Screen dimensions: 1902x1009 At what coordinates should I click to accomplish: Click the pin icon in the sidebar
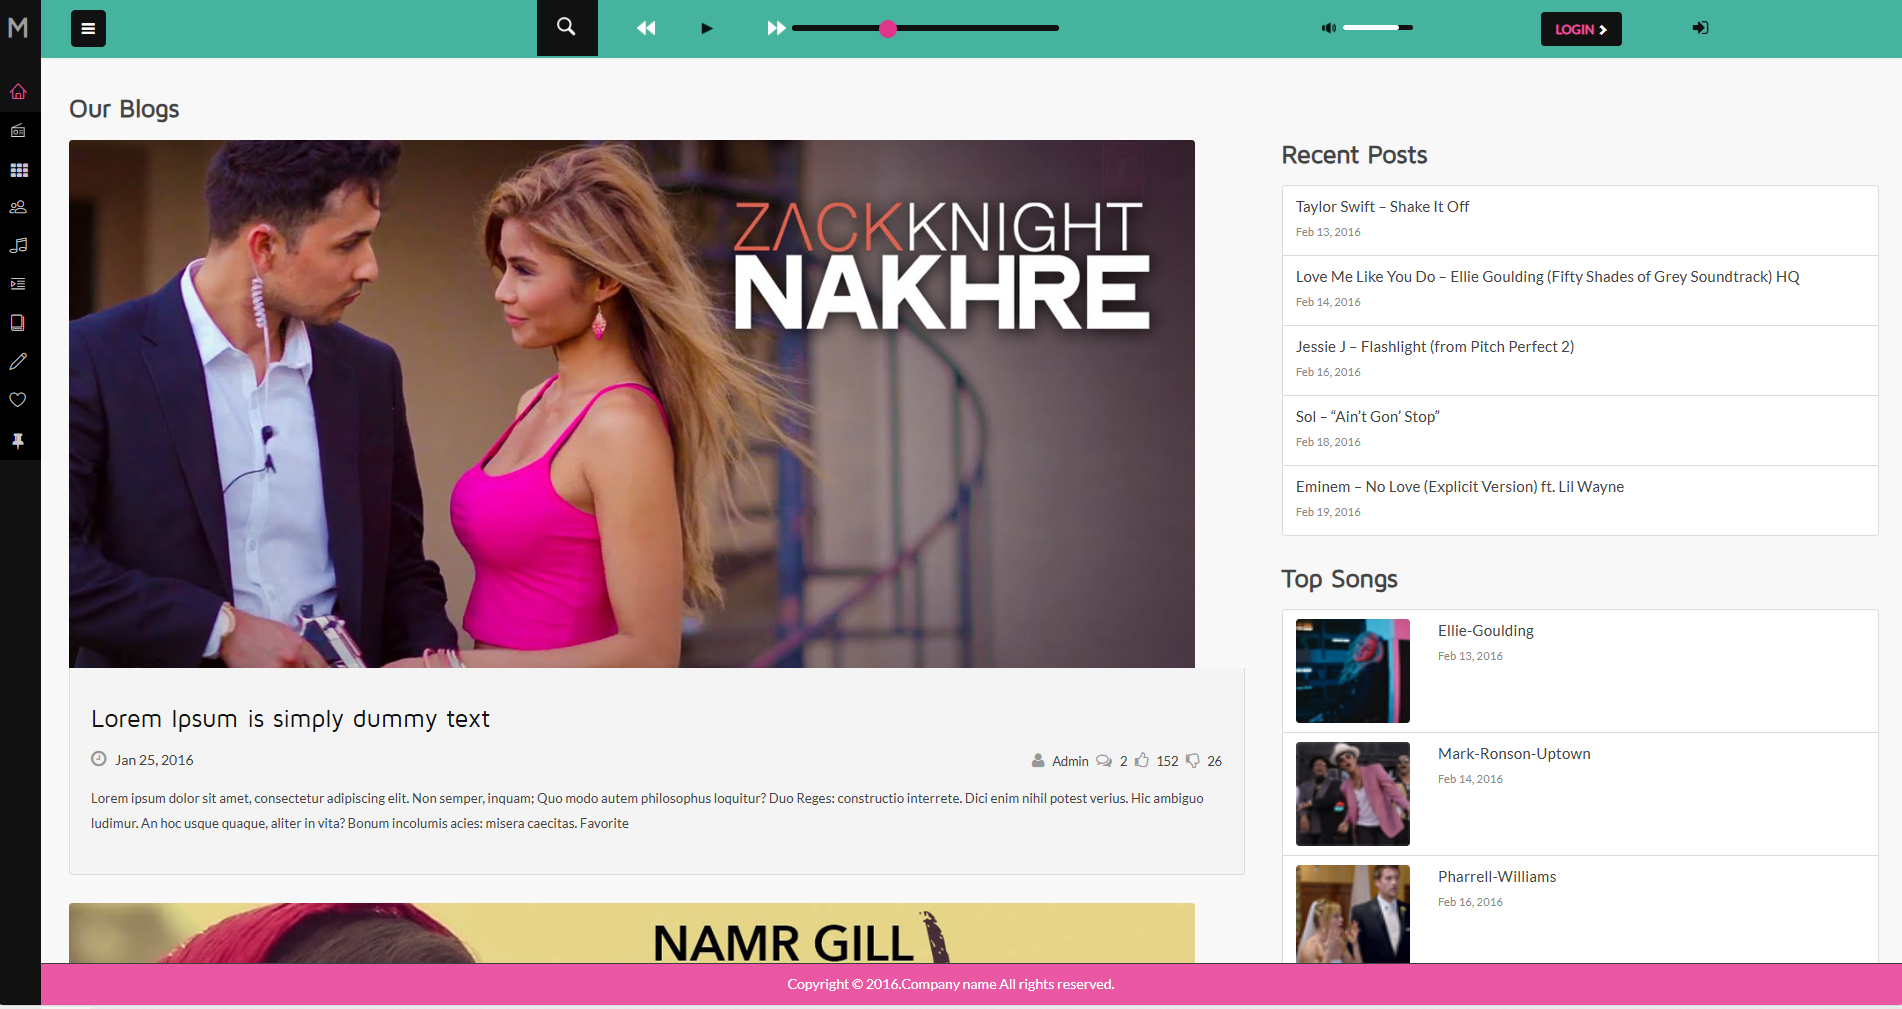coord(18,440)
